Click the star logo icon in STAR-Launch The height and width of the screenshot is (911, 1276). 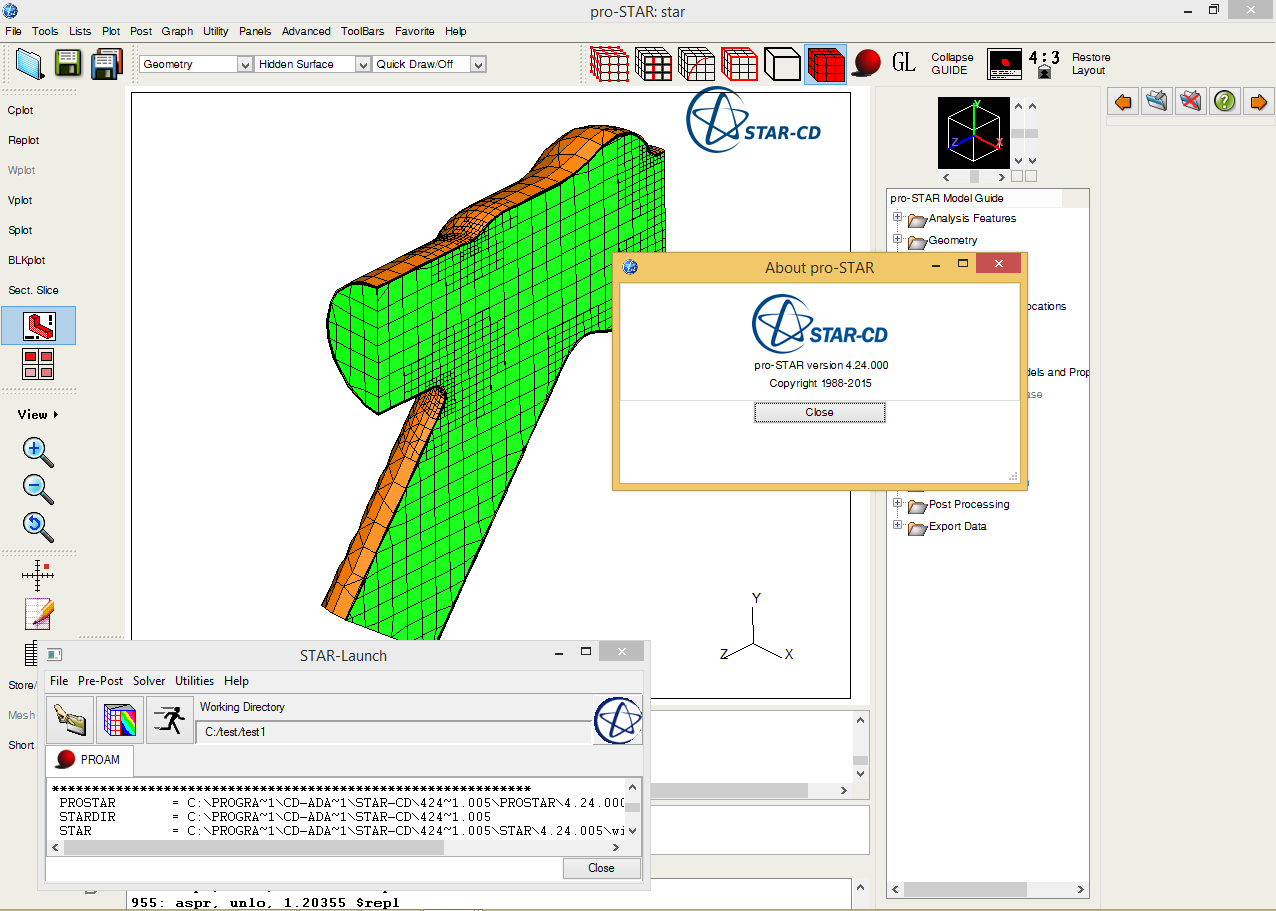(x=618, y=720)
